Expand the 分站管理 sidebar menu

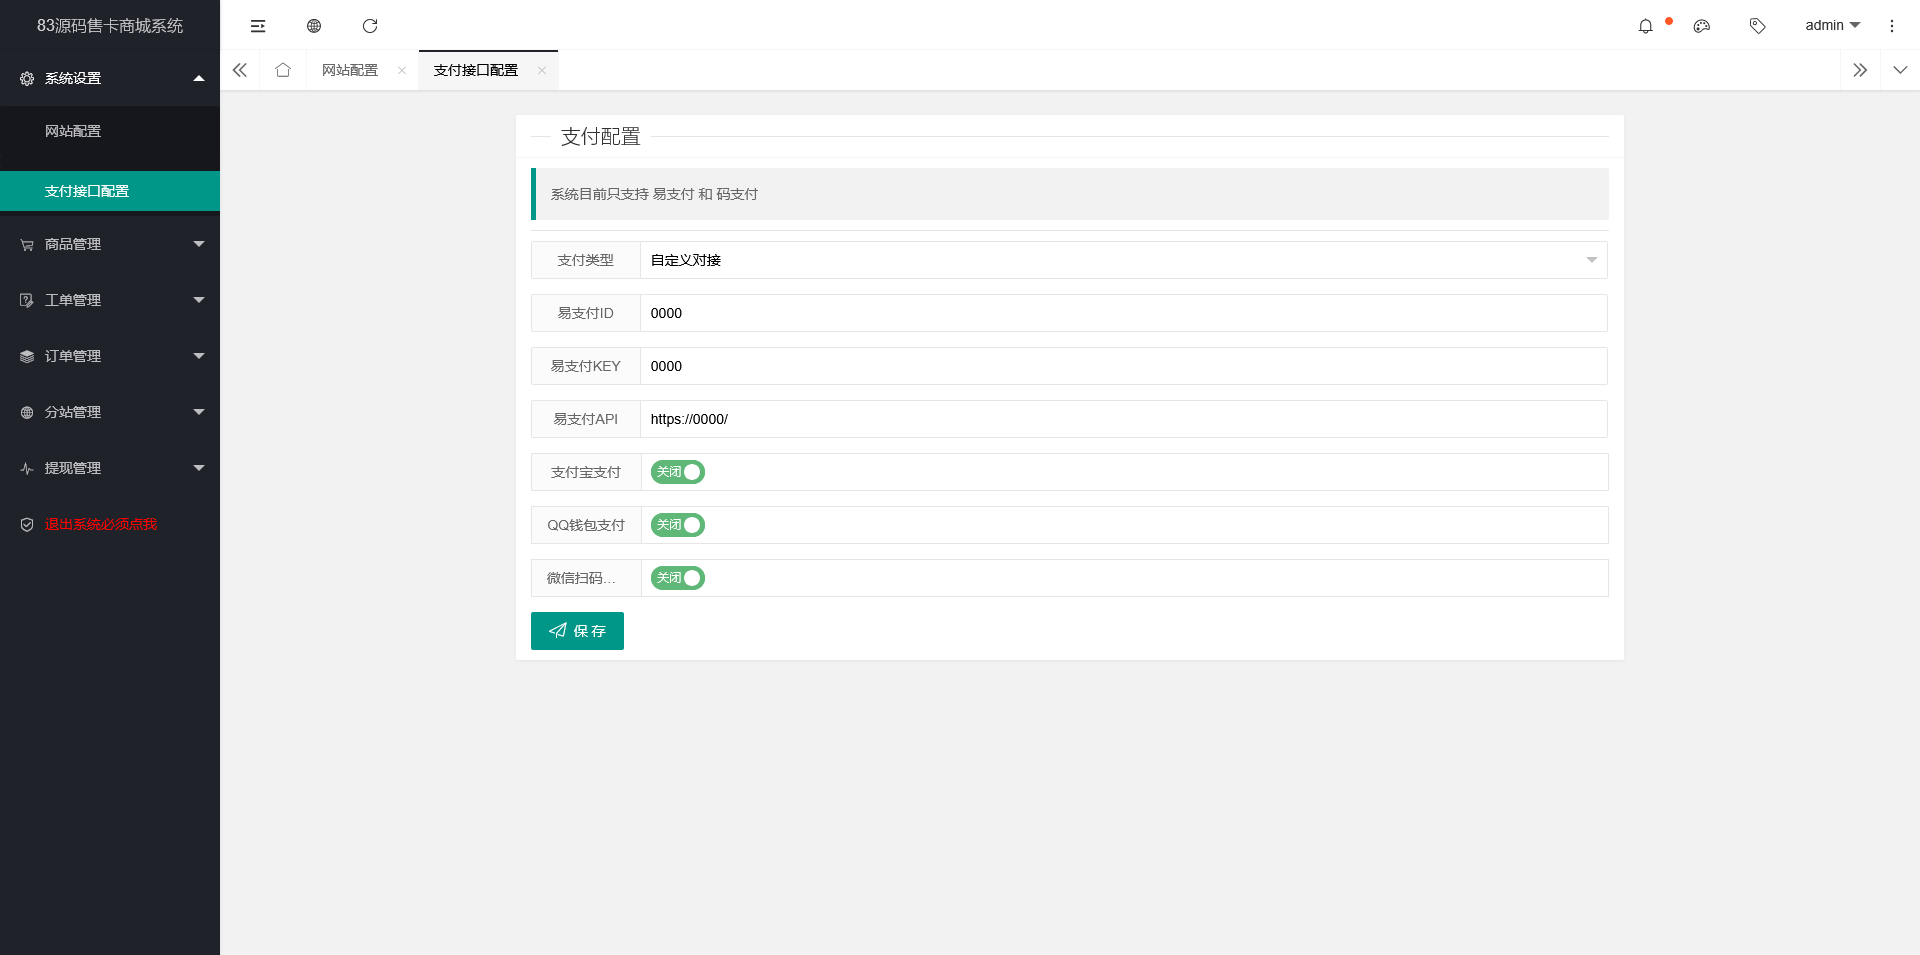tap(110, 412)
